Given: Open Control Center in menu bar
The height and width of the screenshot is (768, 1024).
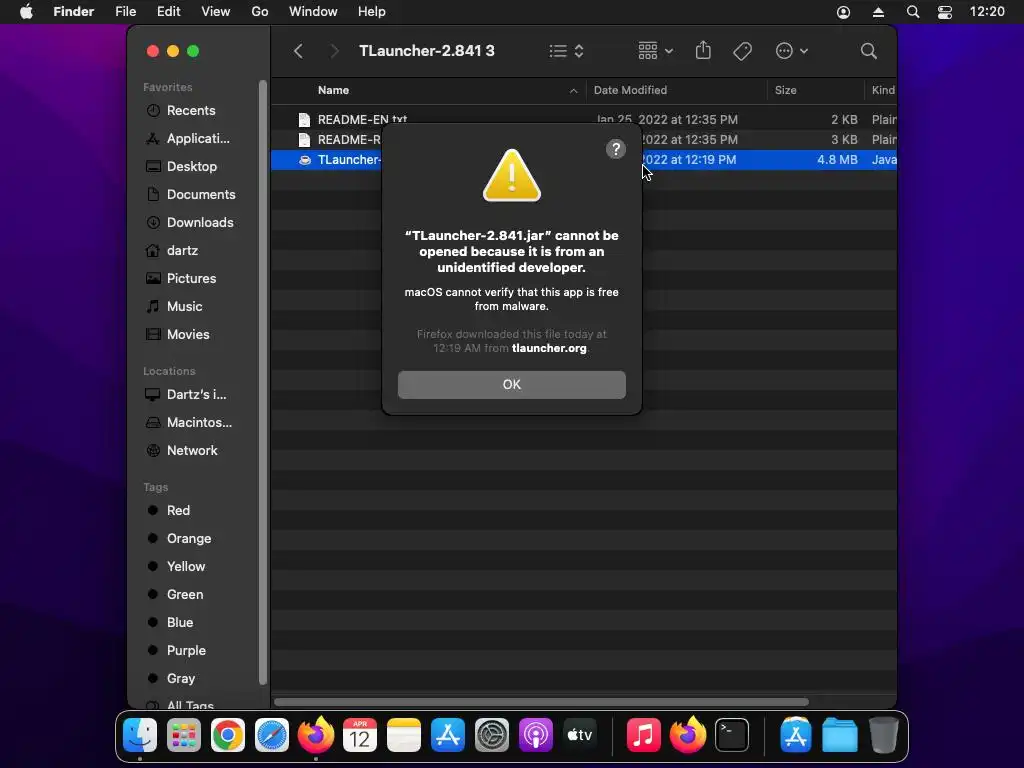Looking at the screenshot, I should [x=944, y=12].
